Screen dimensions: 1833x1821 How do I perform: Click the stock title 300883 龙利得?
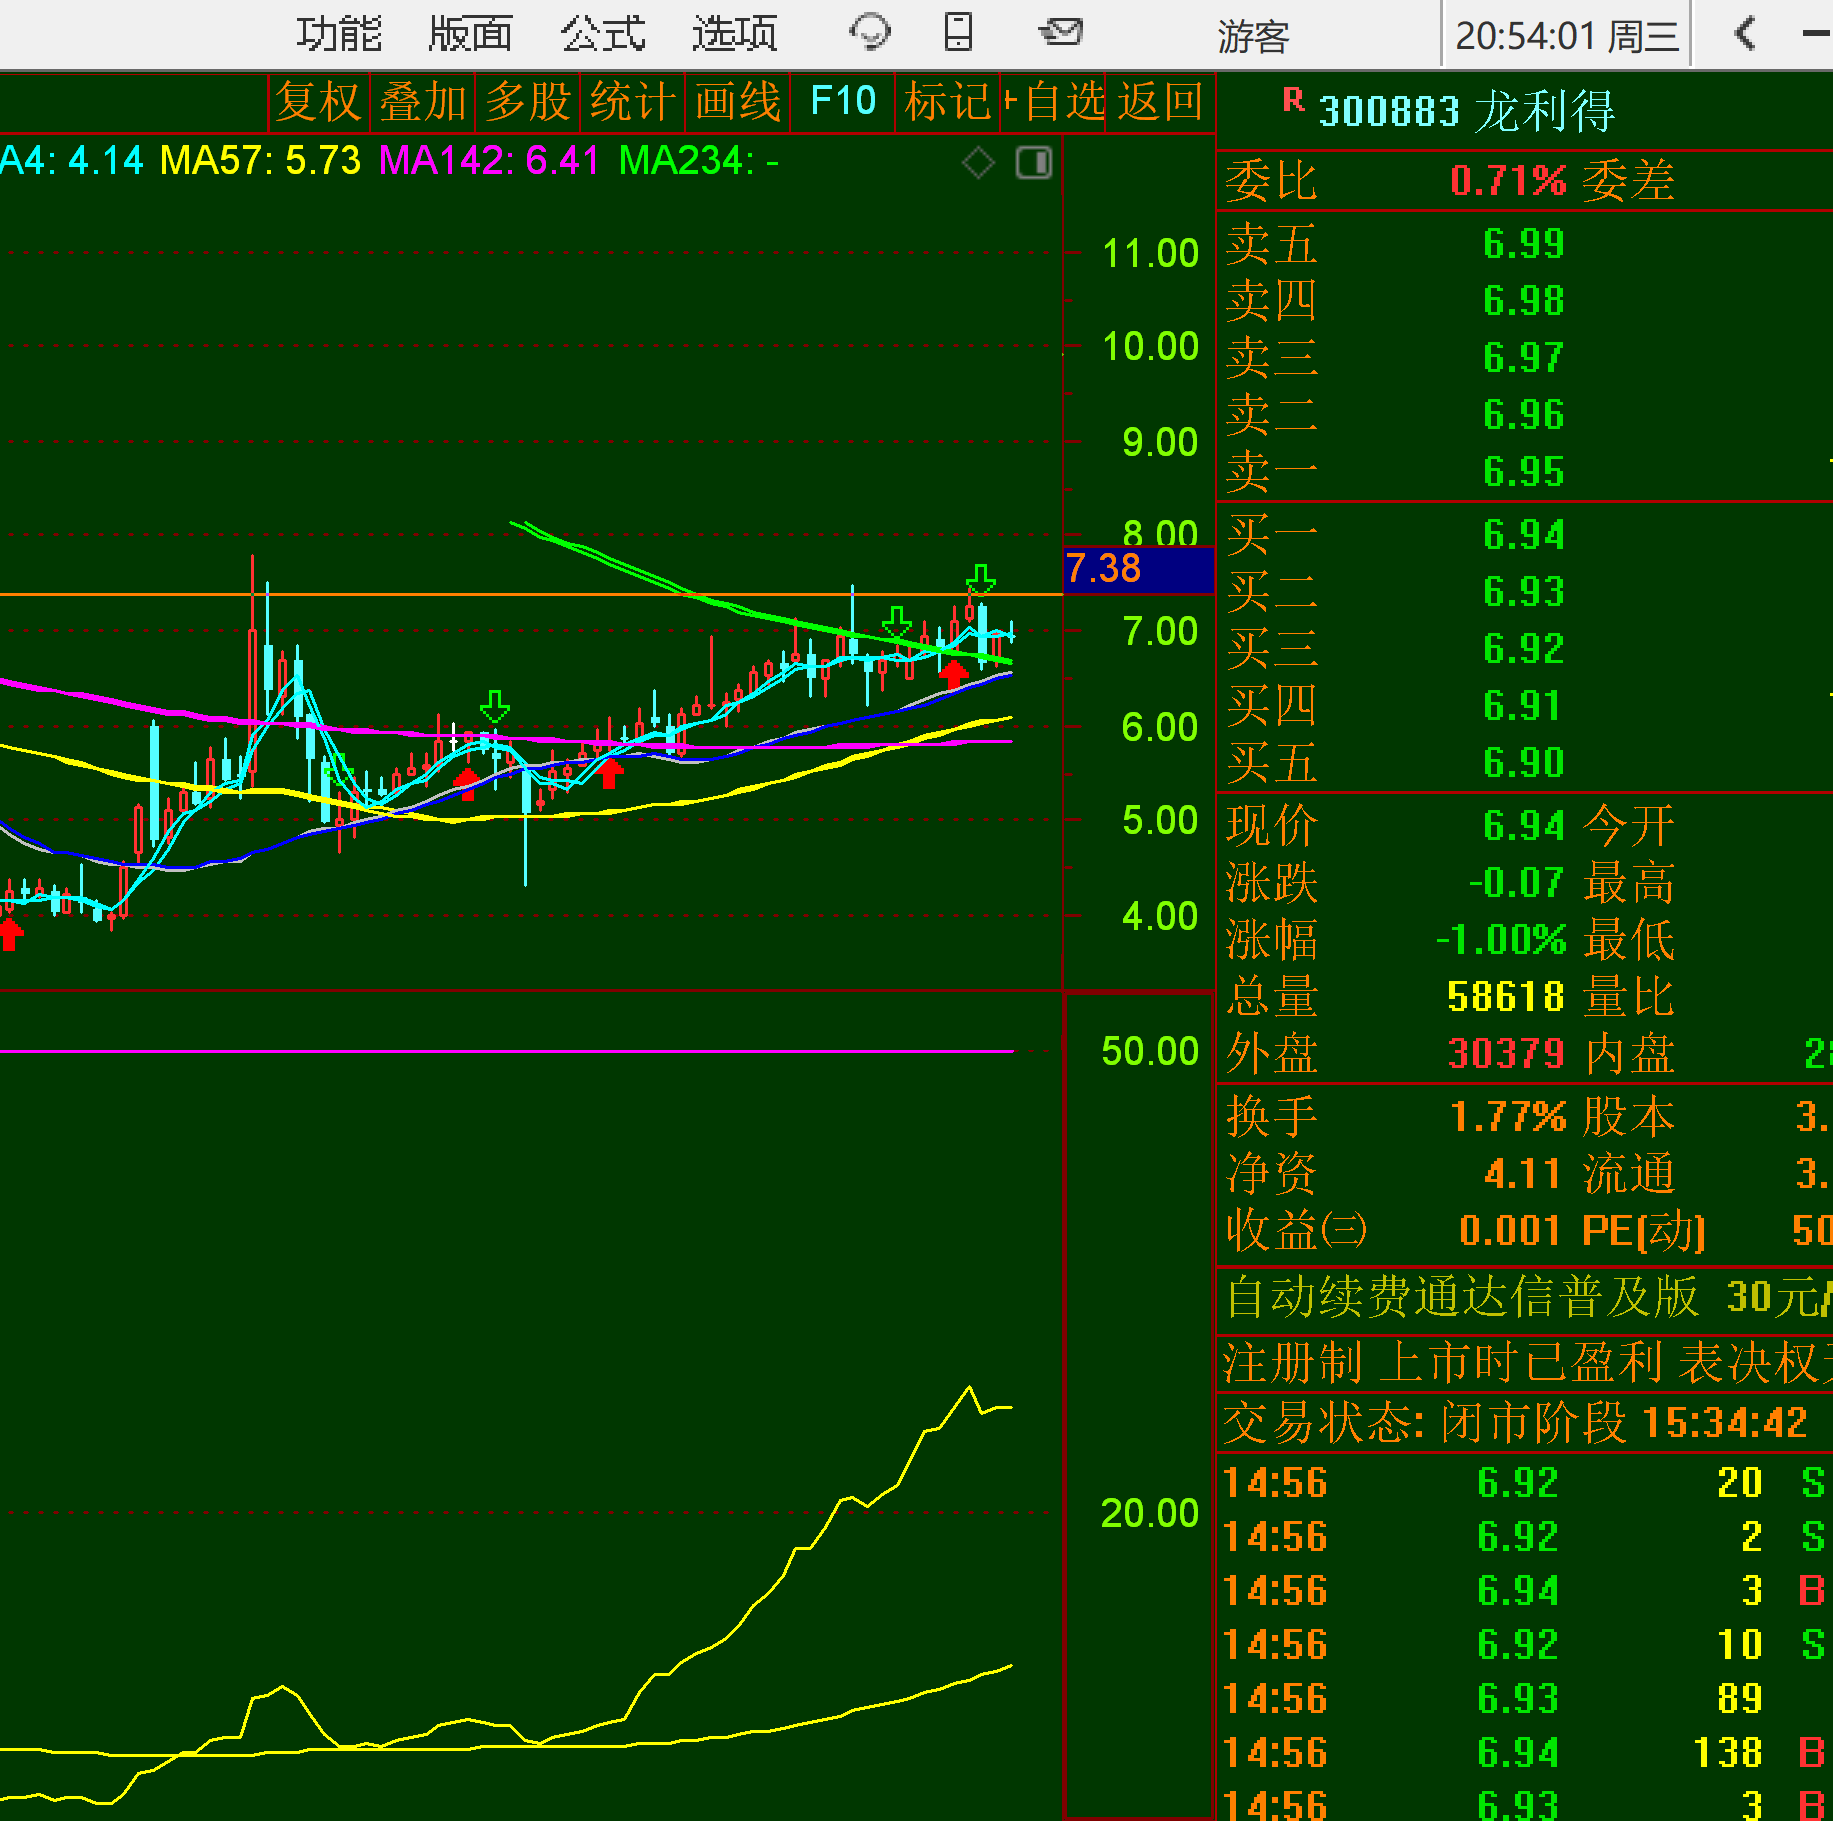pyautogui.click(x=1467, y=111)
